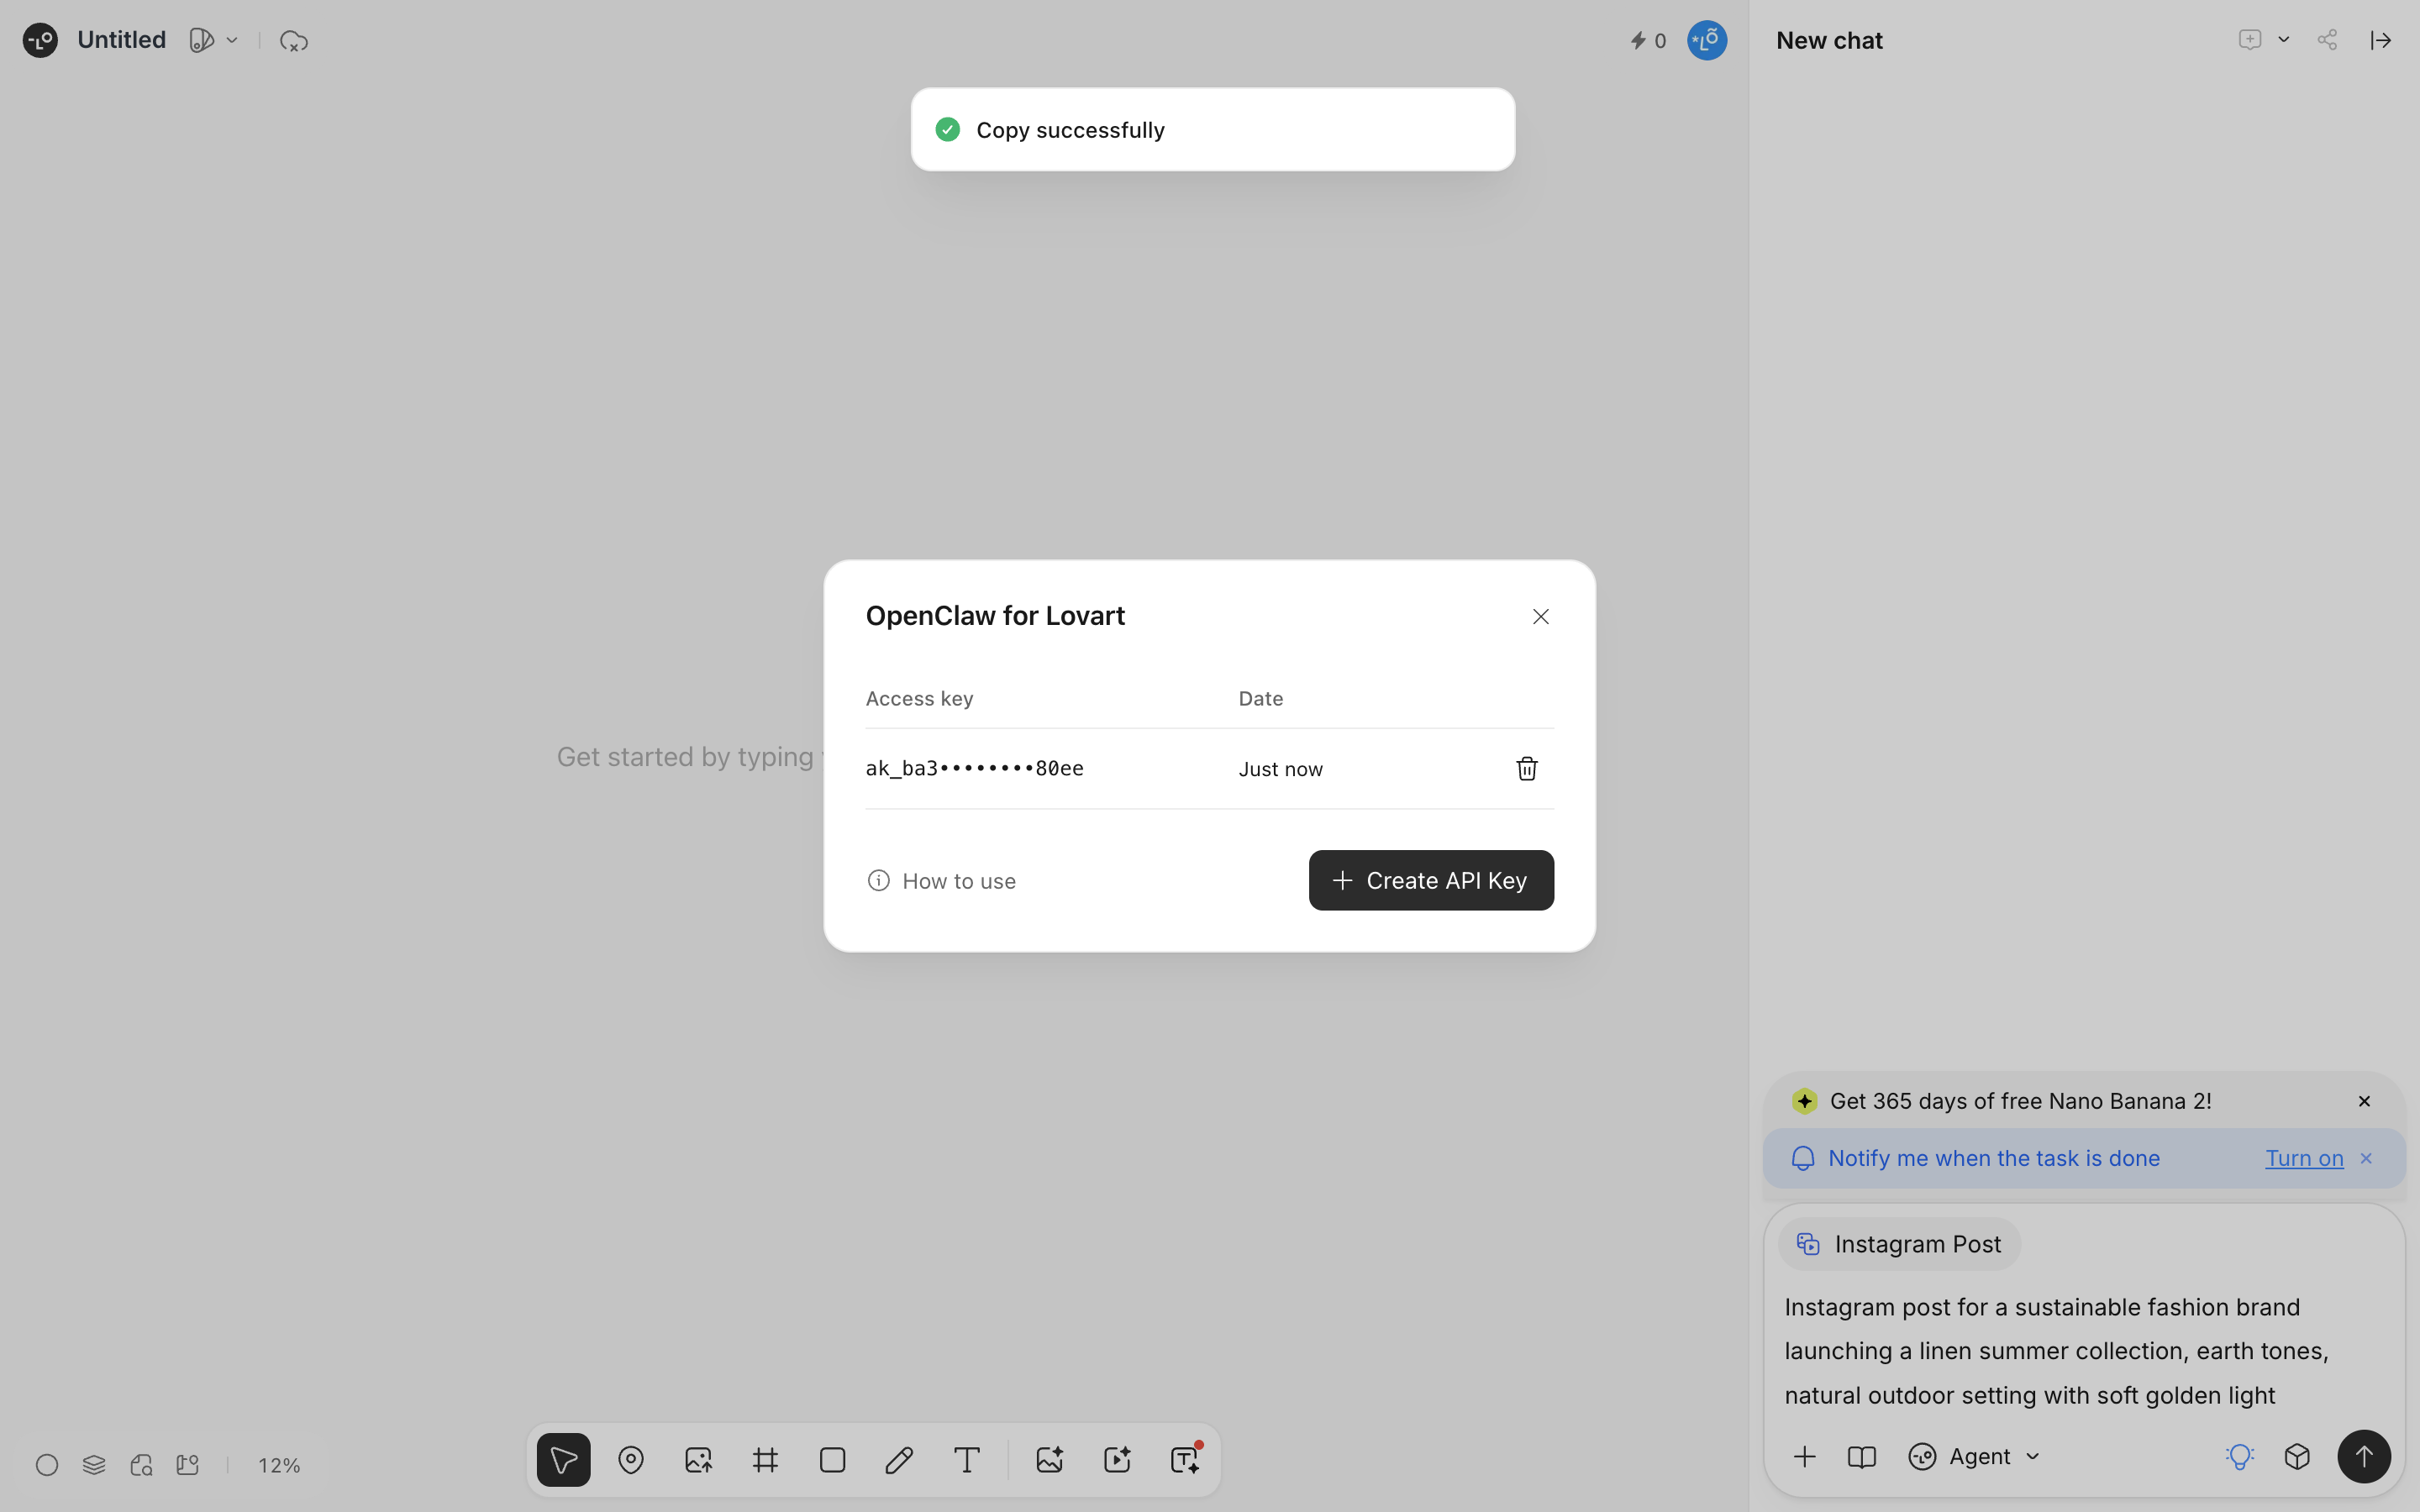Click the Untitled project title
This screenshot has height=1512, width=2420.
click(121, 40)
